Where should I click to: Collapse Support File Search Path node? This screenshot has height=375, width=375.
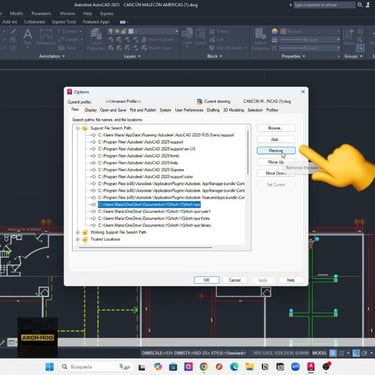click(78, 128)
